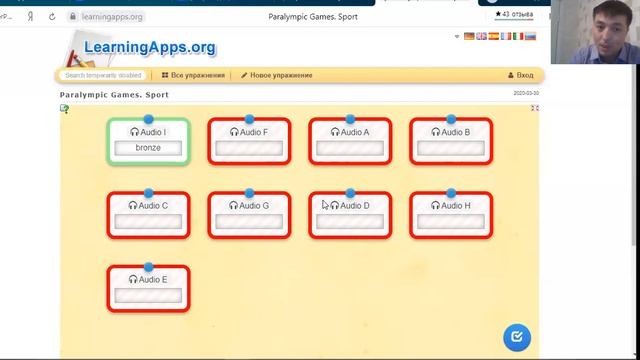The height and width of the screenshot is (360, 640).
Task: Toggle fullscreen for the exercise
Action: click(535, 108)
